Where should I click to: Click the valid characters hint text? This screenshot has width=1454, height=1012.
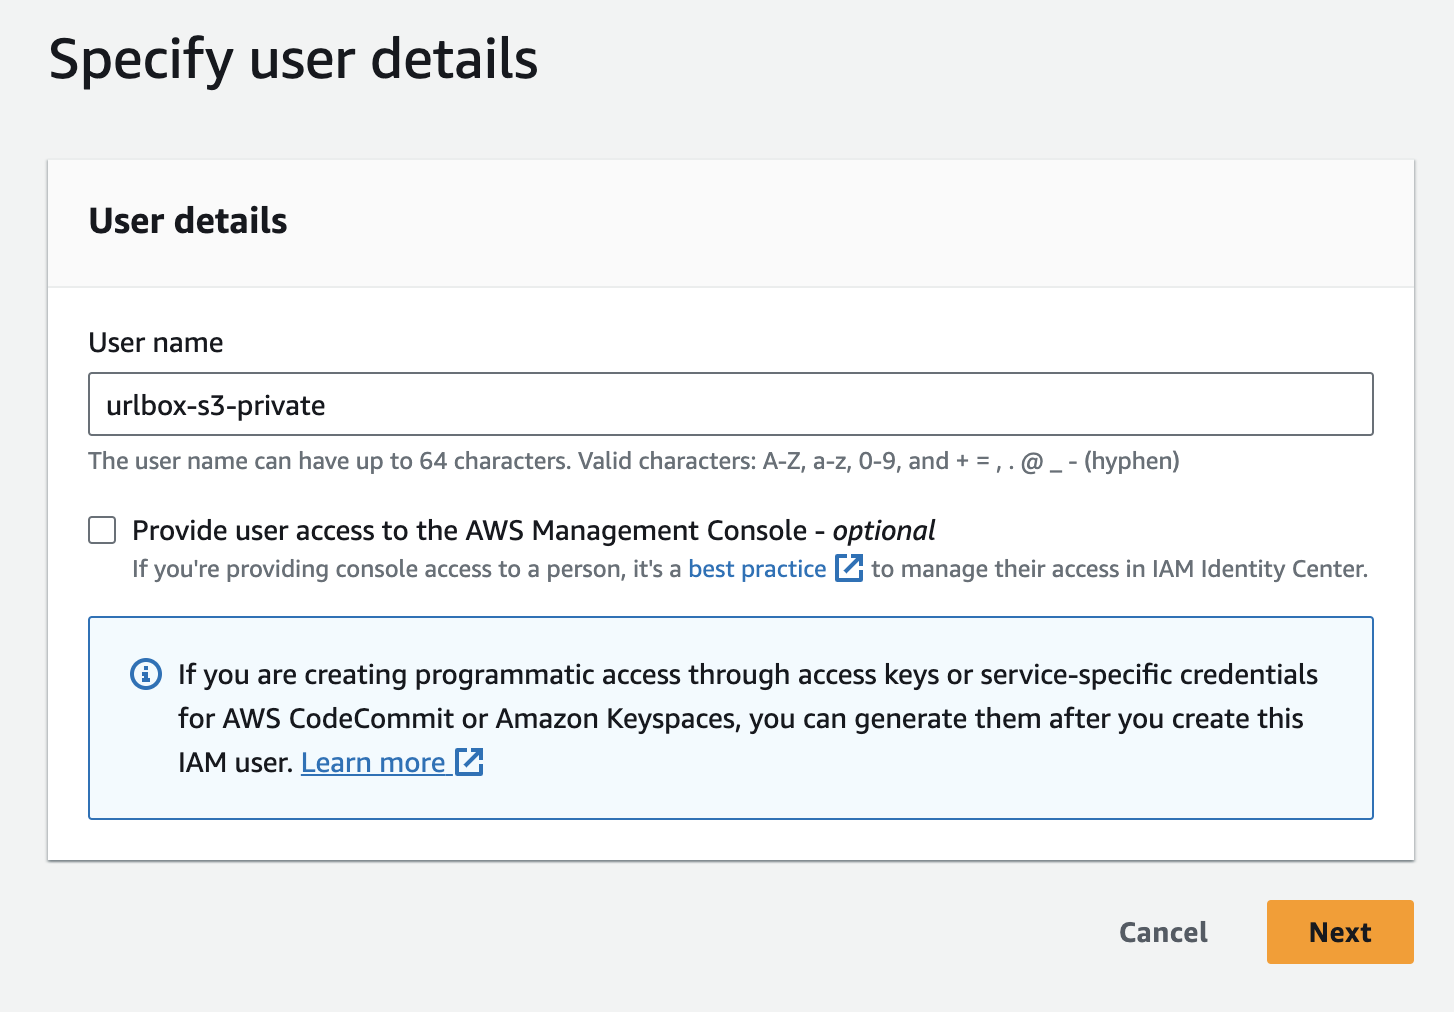(x=633, y=461)
